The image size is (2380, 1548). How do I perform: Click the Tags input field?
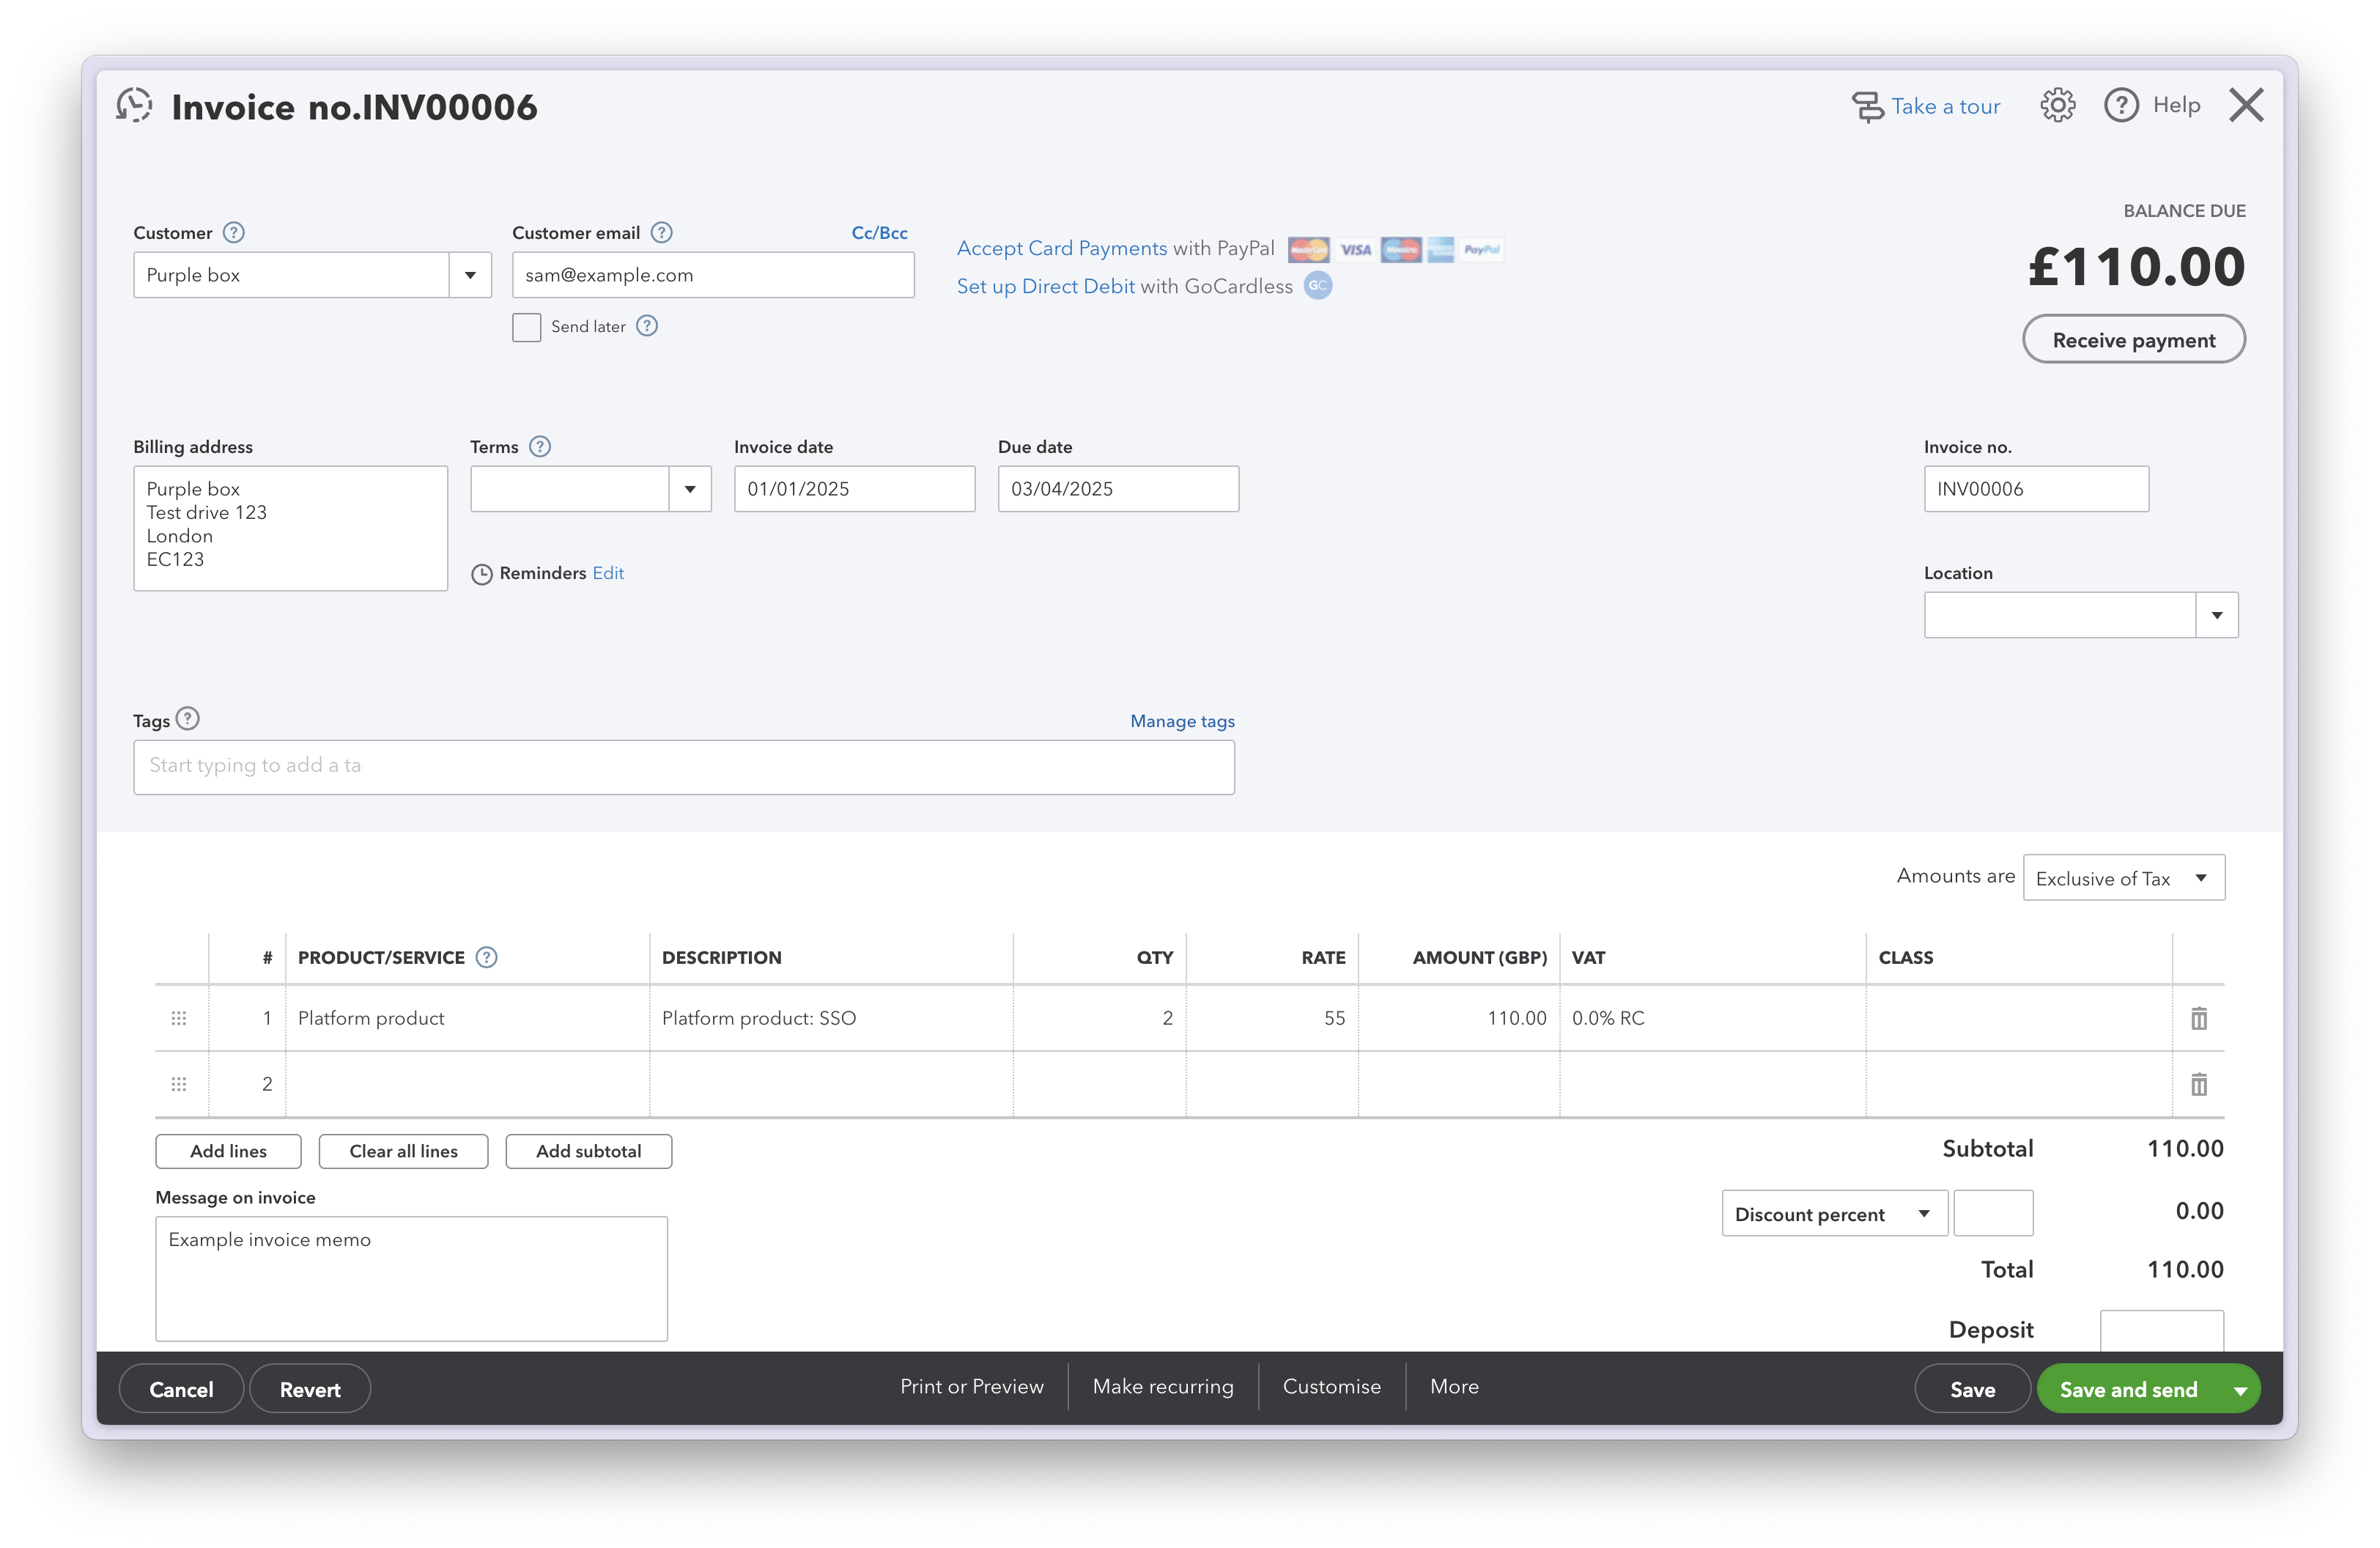(x=684, y=767)
